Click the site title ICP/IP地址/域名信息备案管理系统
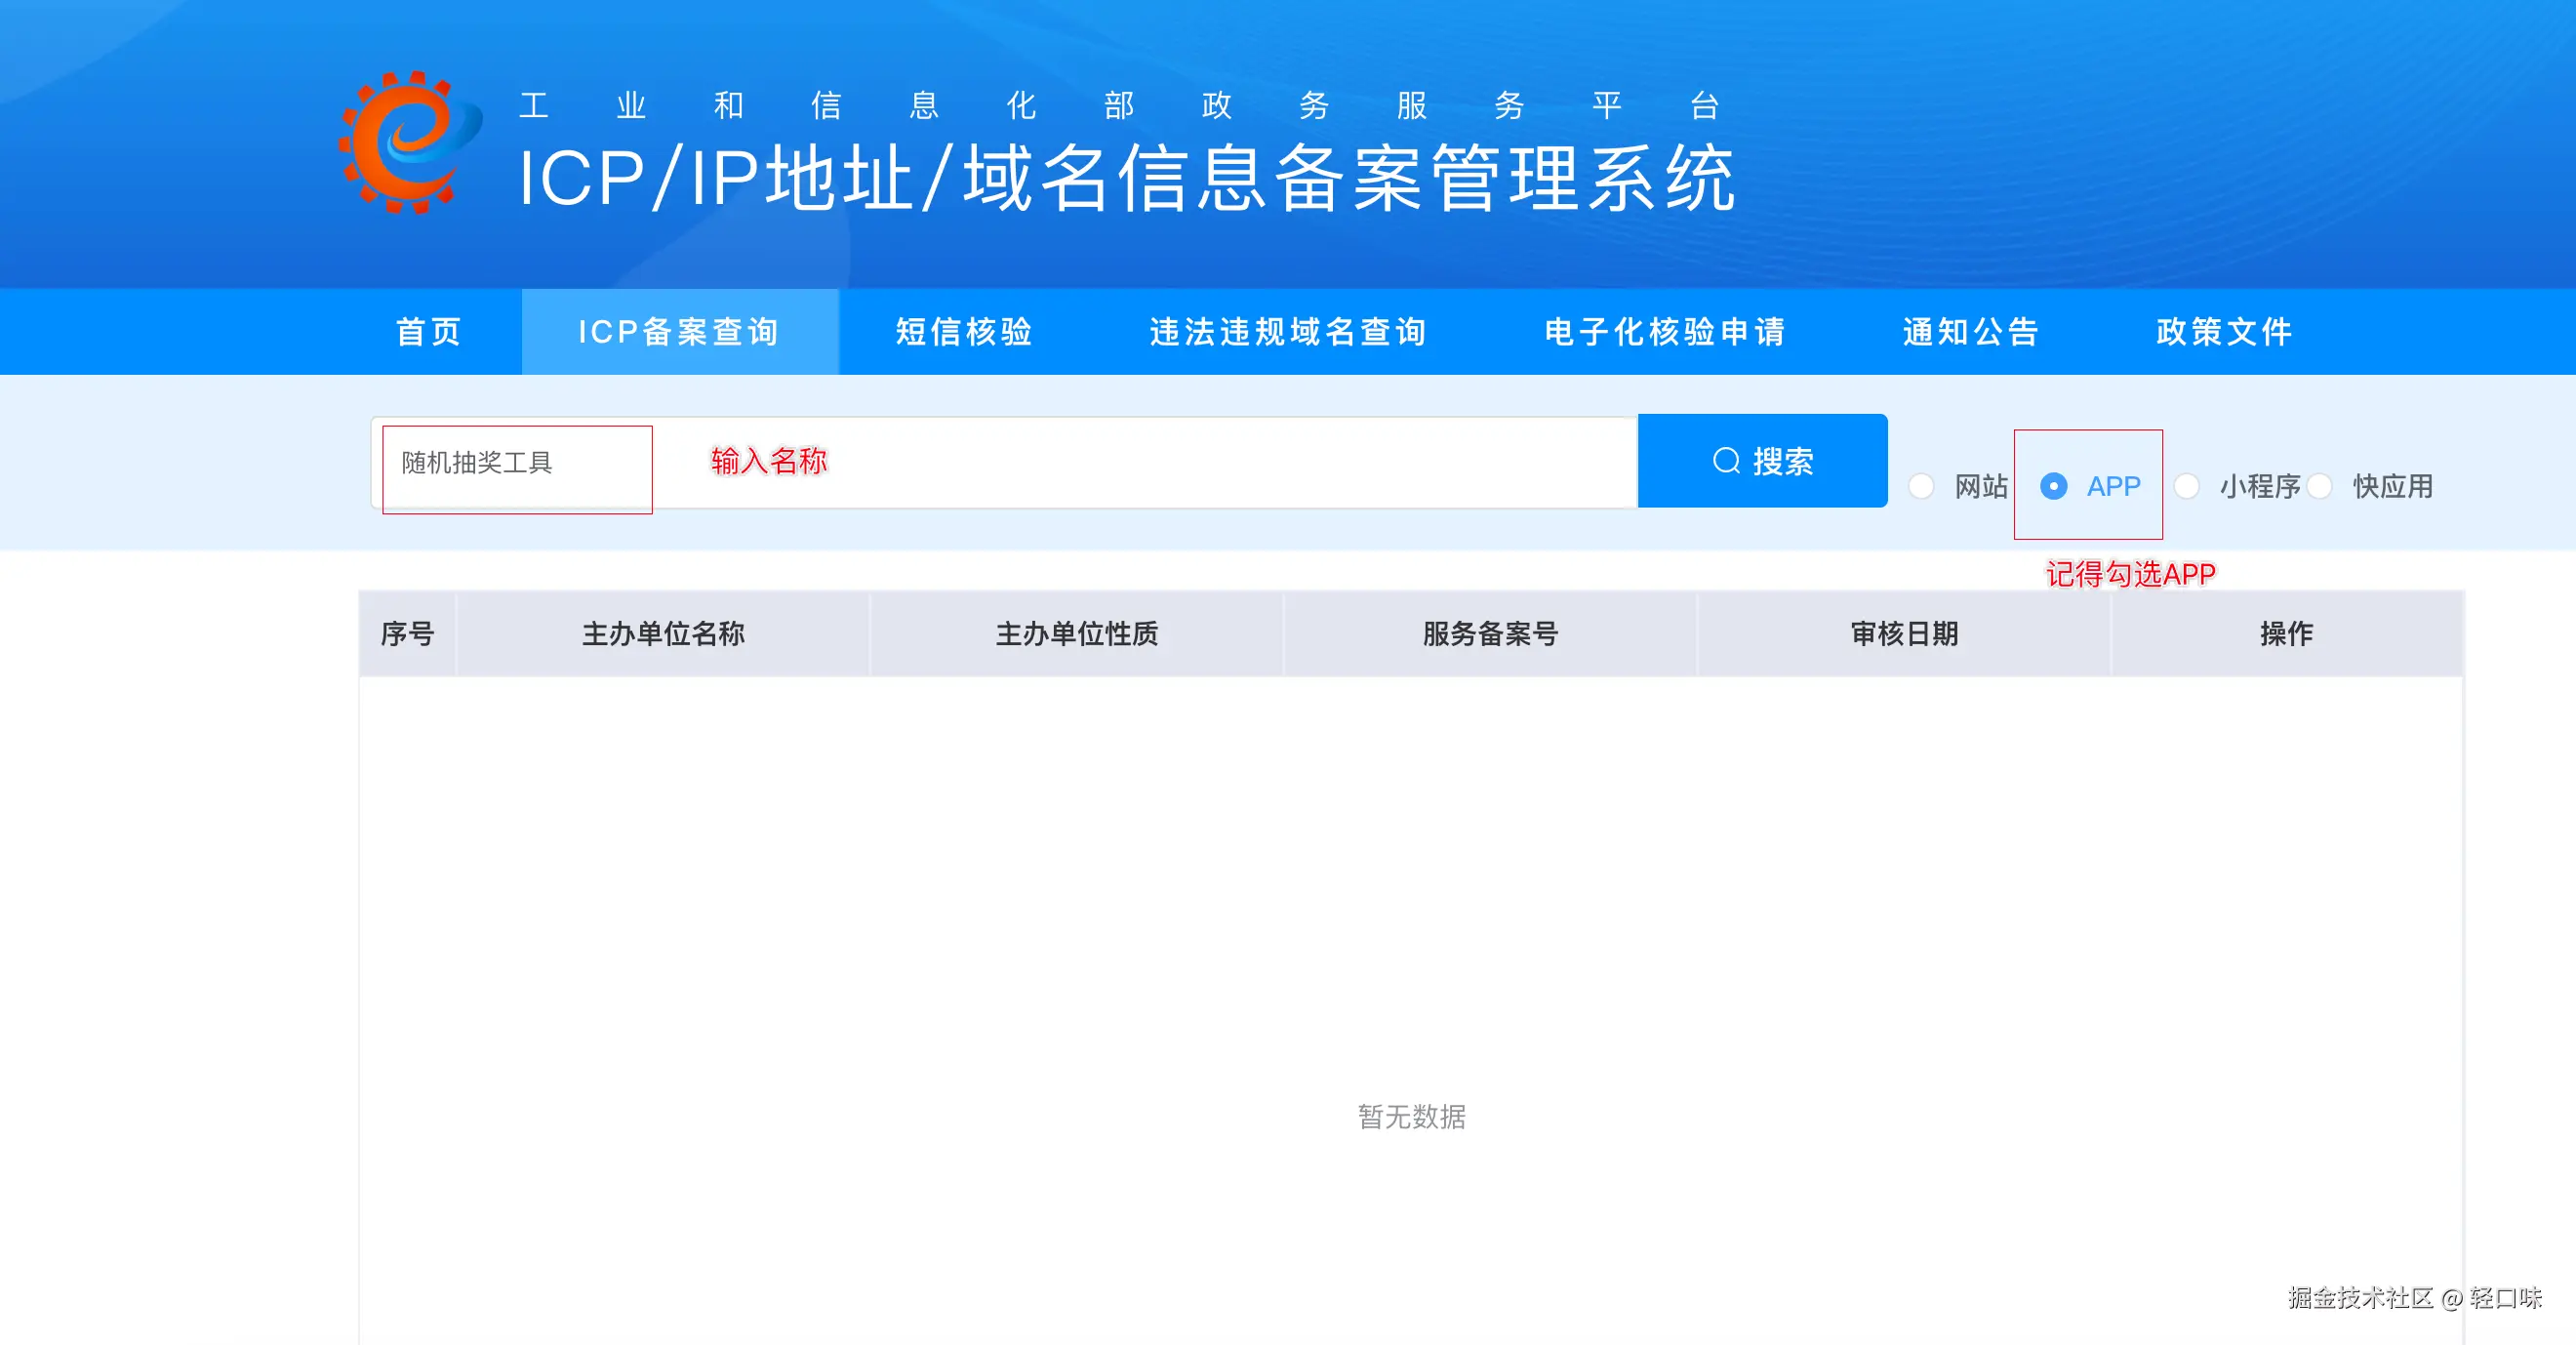 click(x=1126, y=178)
